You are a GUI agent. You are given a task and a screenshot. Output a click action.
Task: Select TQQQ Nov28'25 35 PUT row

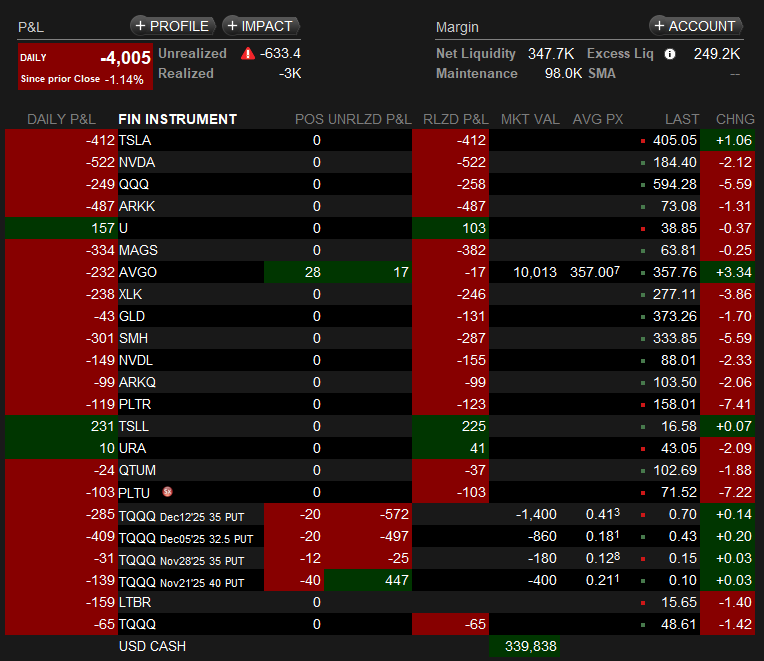click(380, 558)
